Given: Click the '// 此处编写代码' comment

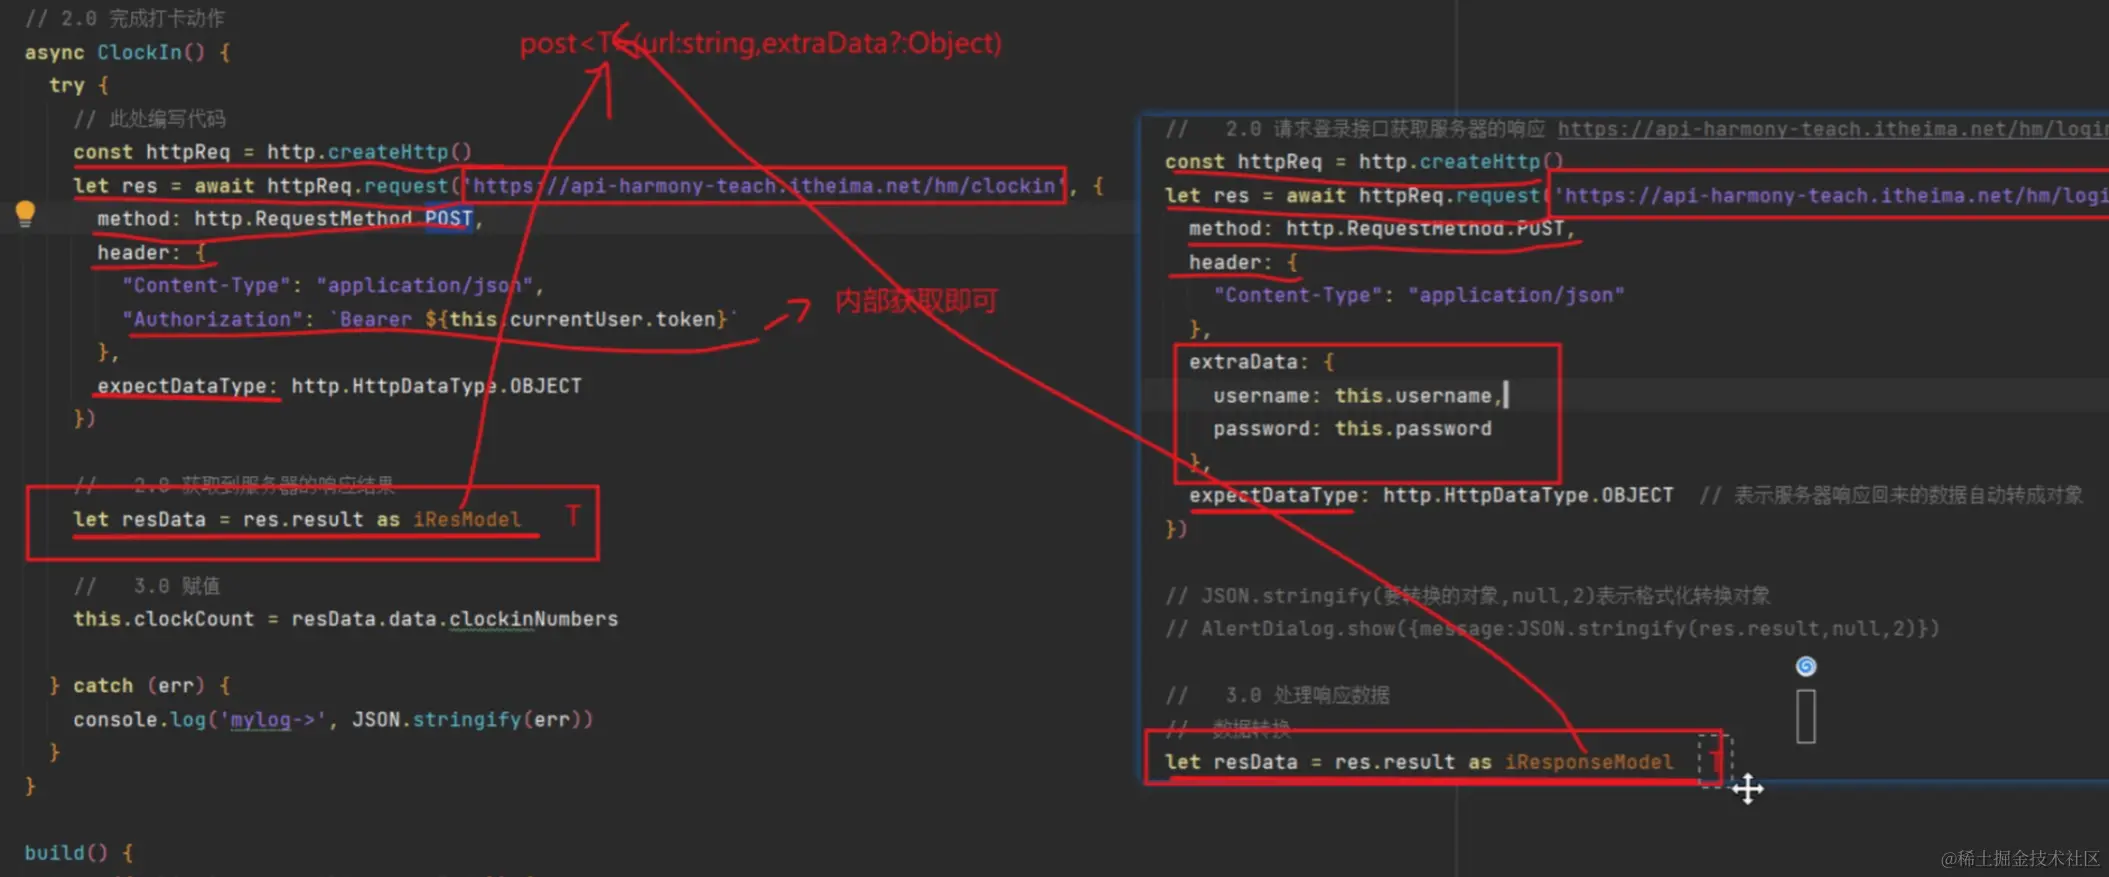Looking at the screenshot, I should point(150,119).
